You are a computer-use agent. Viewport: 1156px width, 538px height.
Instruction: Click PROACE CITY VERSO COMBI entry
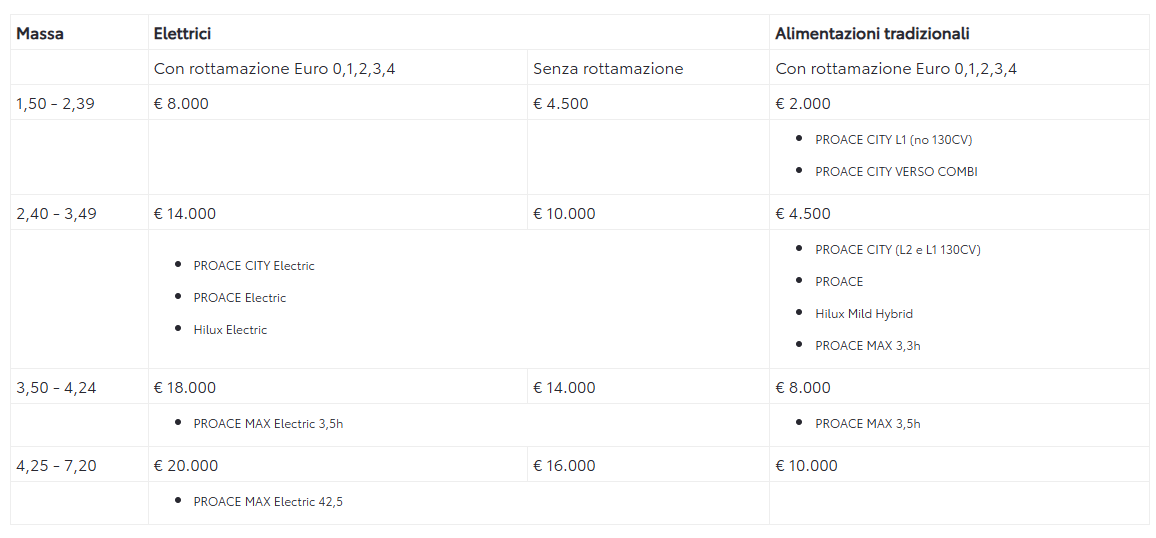(x=896, y=171)
